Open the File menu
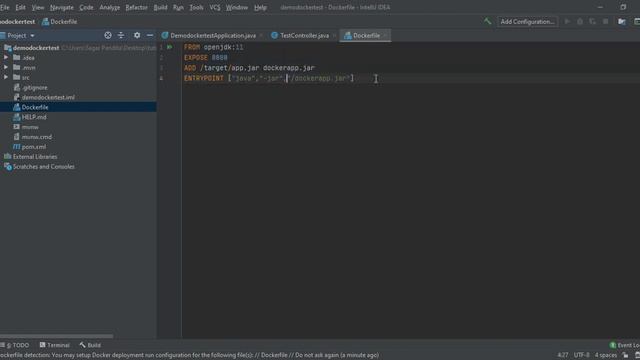 [4, 7]
